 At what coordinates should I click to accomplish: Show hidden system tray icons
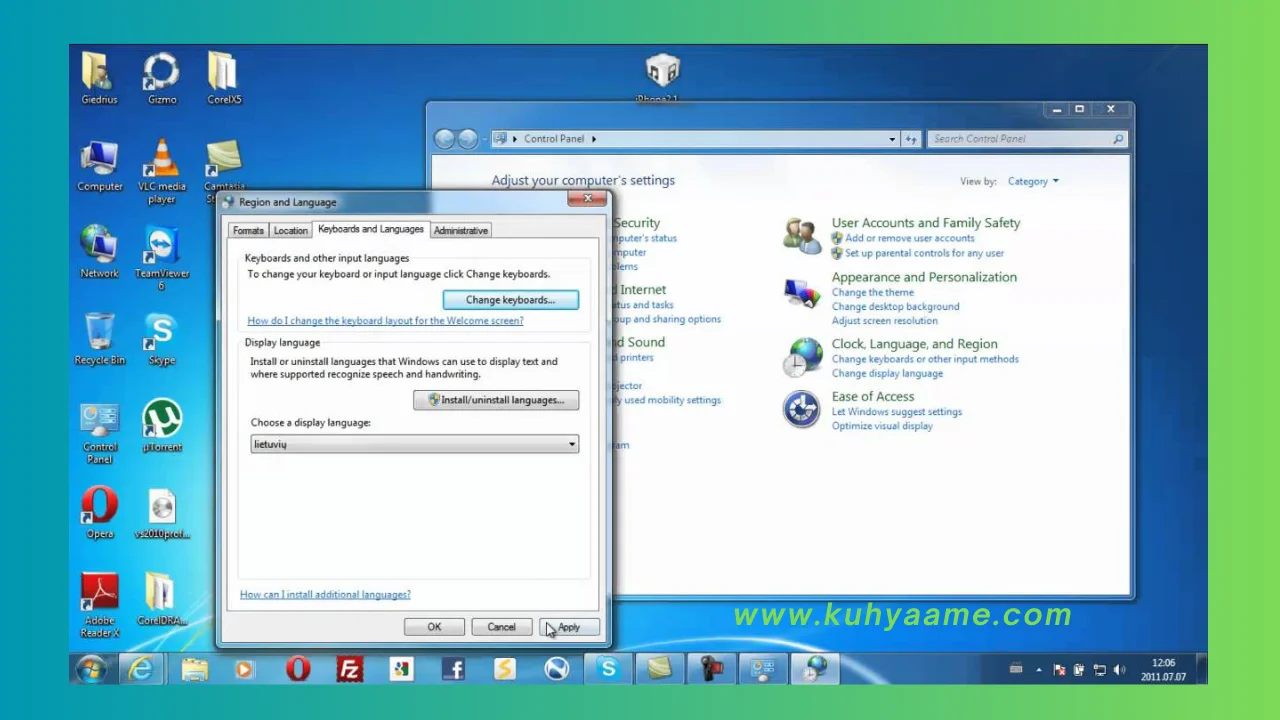(1038, 670)
